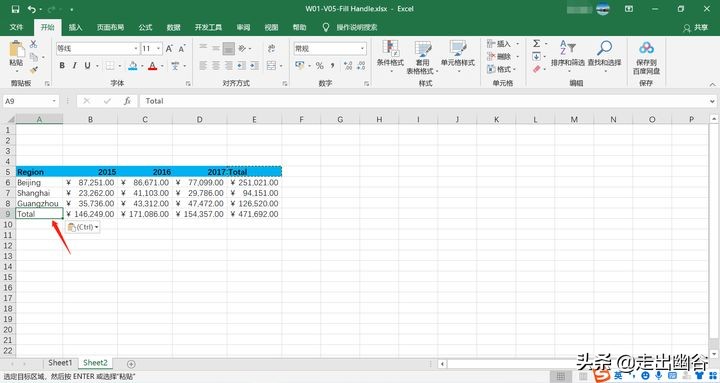Image resolution: width=720 pixels, height=383 pixels.
Task: Toggle align right button
Action: [x=229, y=66]
